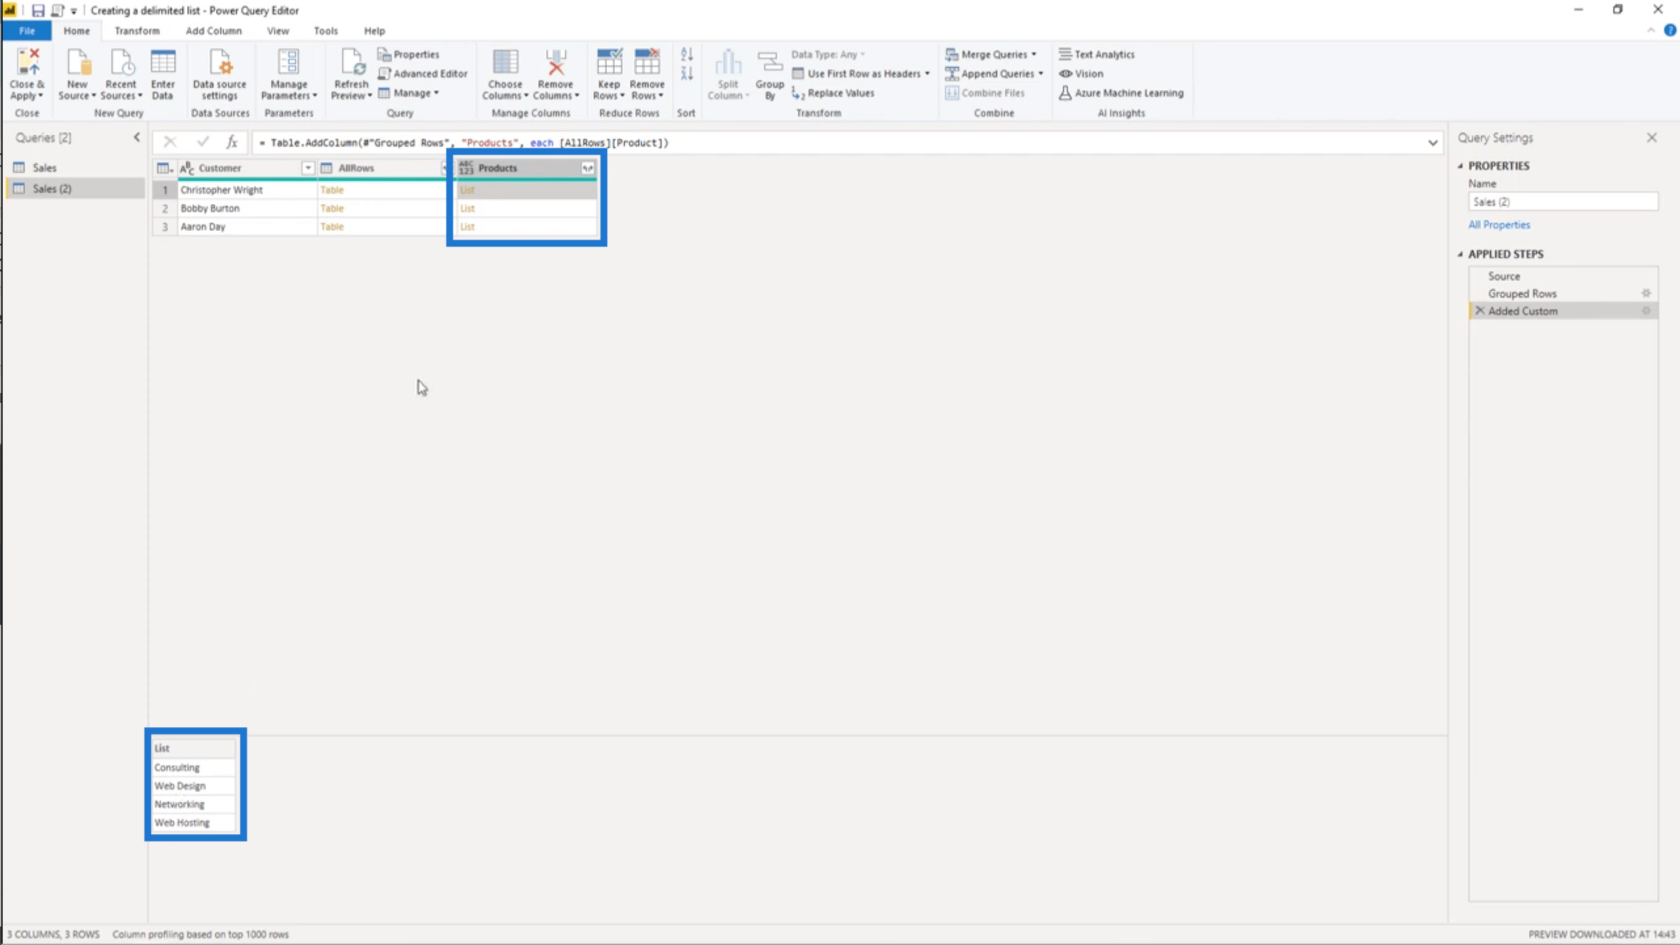Switch to Transform tab

pos(137,31)
